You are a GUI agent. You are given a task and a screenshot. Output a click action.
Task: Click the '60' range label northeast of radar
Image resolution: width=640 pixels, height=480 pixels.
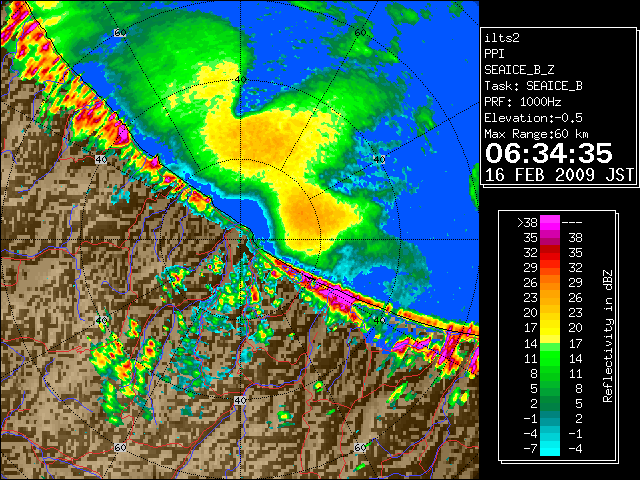(360, 33)
